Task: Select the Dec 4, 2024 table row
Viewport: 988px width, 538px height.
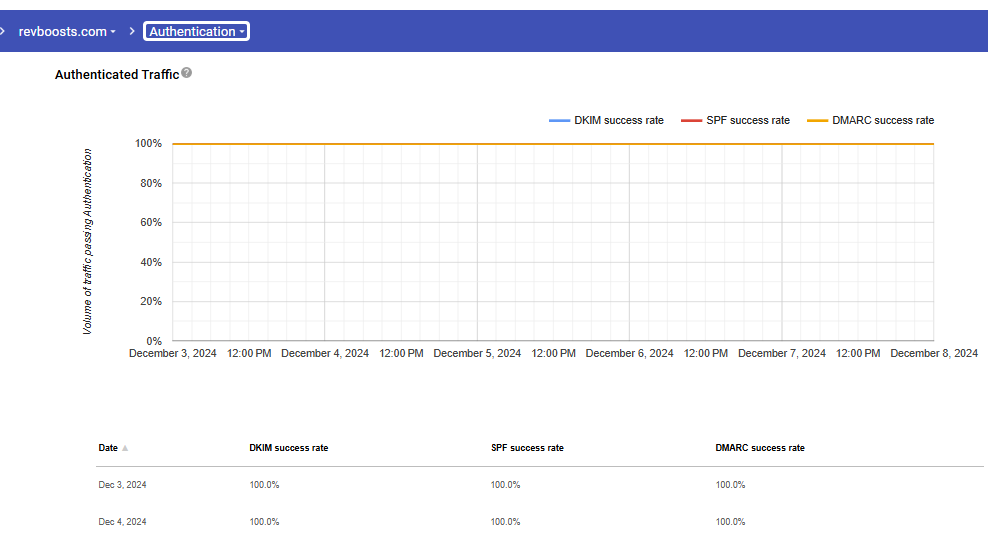Action: point(122,522)
